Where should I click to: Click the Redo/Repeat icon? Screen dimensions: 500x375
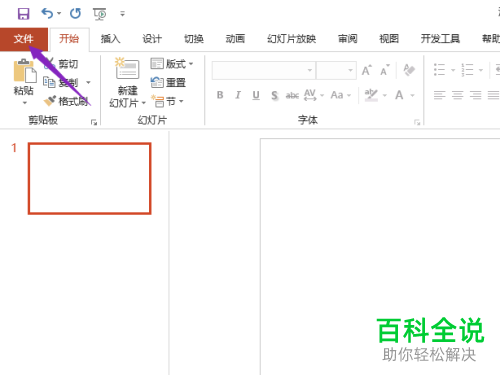point(75,14)
